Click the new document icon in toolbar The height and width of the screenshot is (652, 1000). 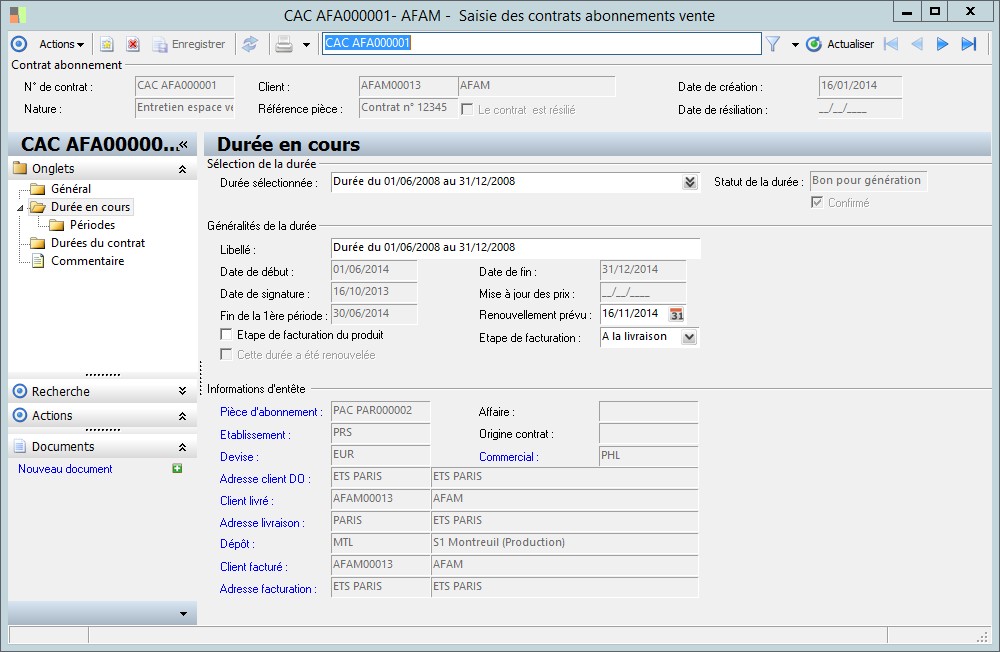tap(107, 44)
